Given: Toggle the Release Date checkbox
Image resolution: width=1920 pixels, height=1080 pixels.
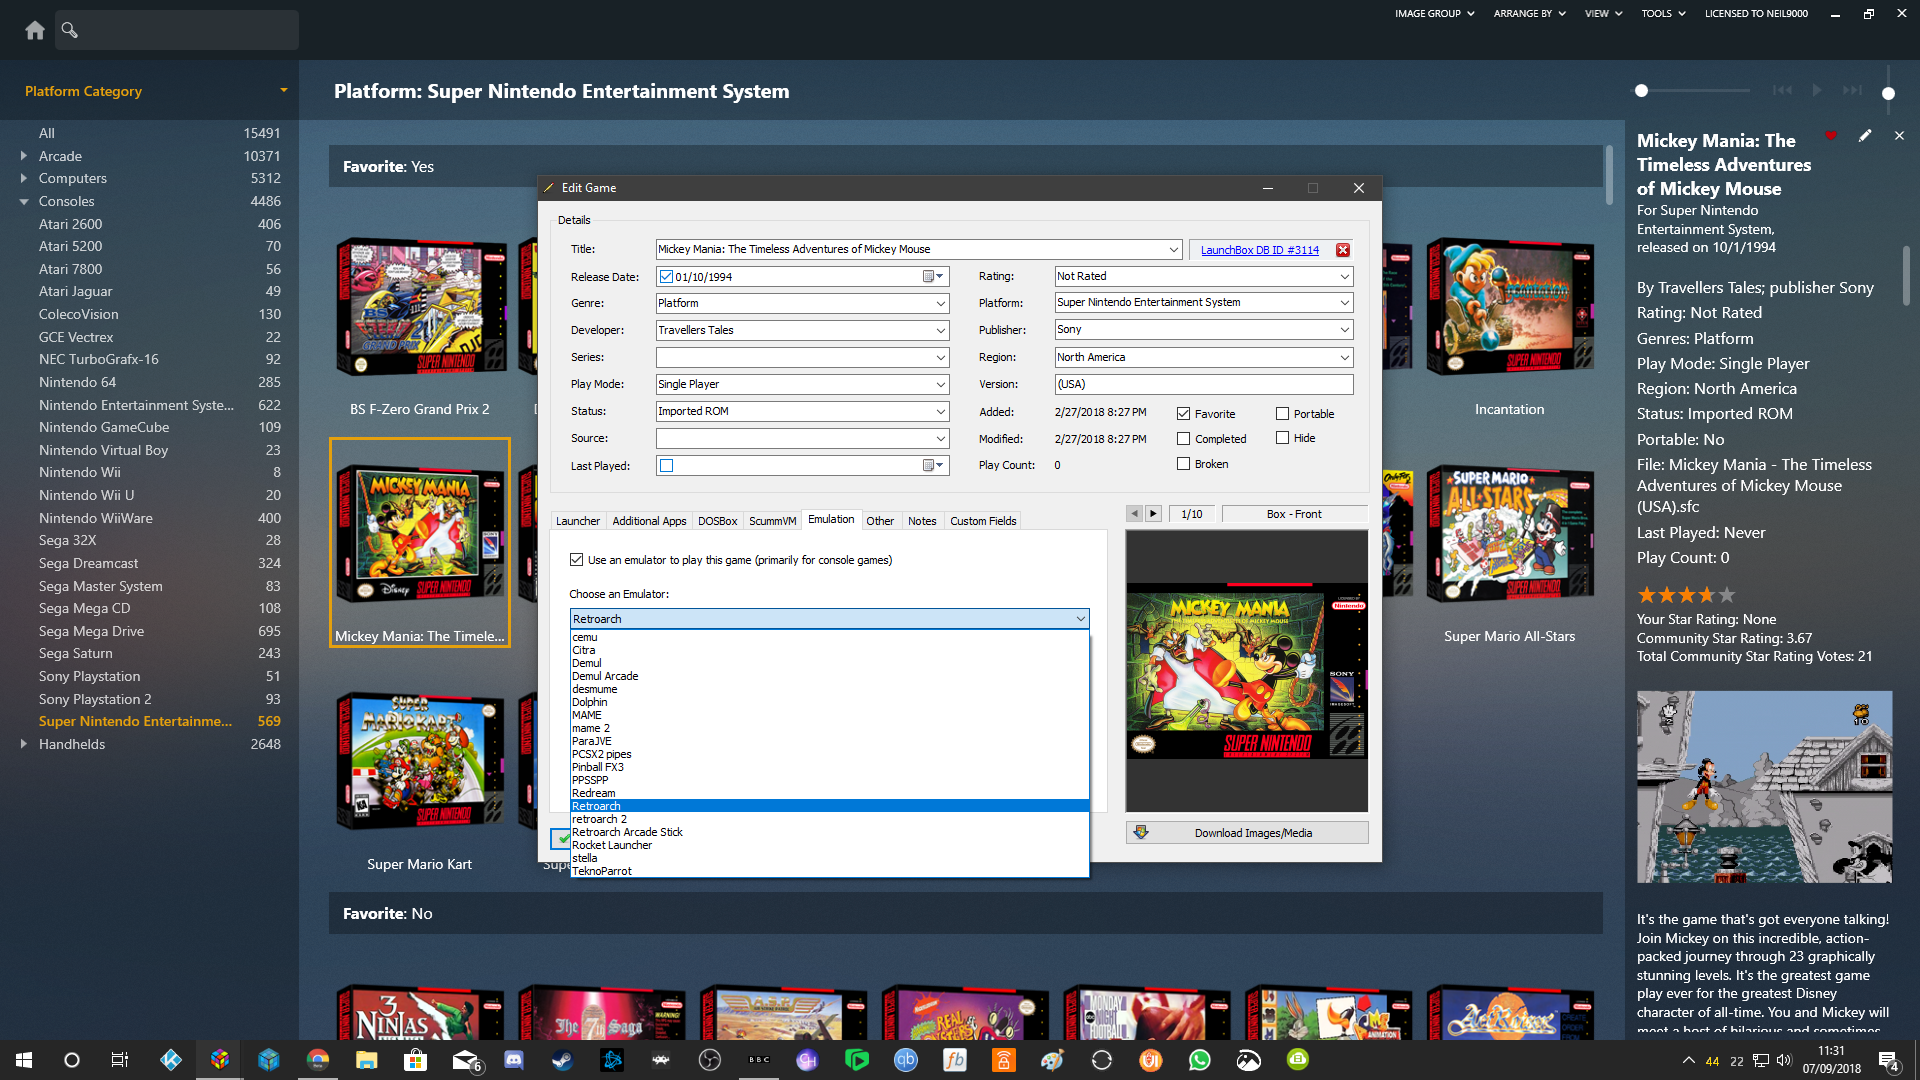Looking at the screenshot, I should (x=666, y=276).
